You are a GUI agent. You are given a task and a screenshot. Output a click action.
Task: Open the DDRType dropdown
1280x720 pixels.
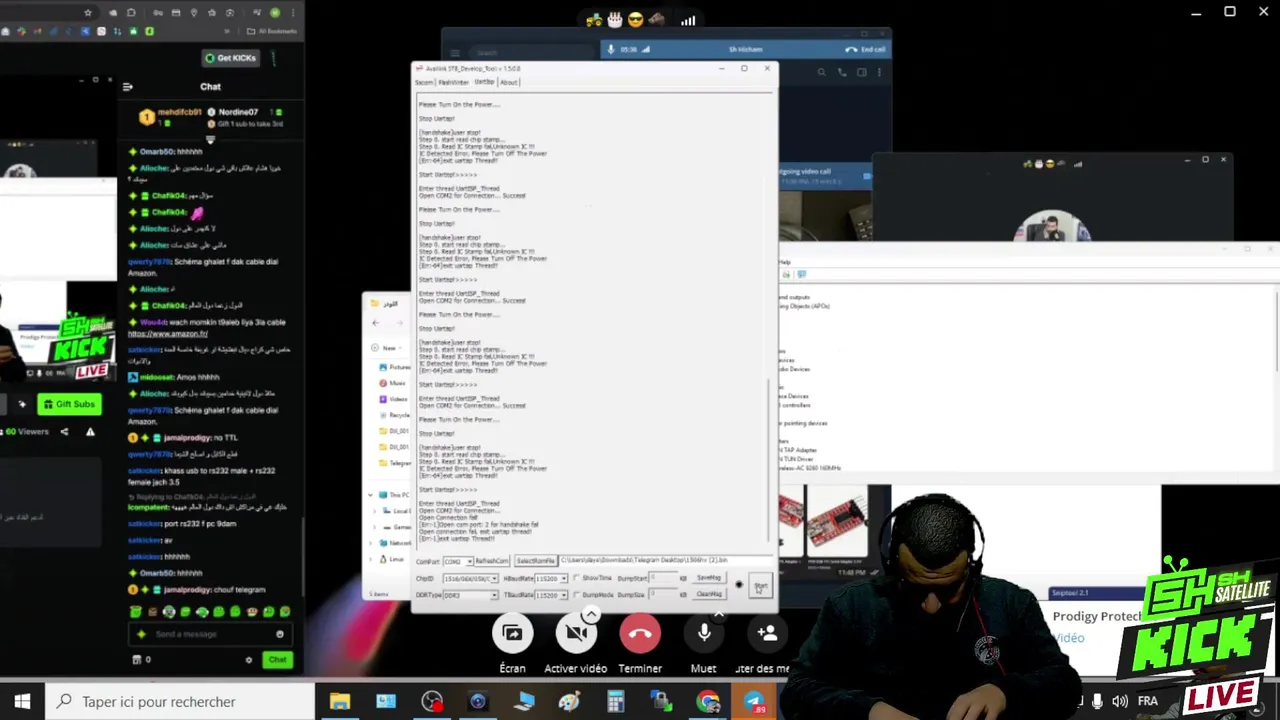click(x=470, y=594)
